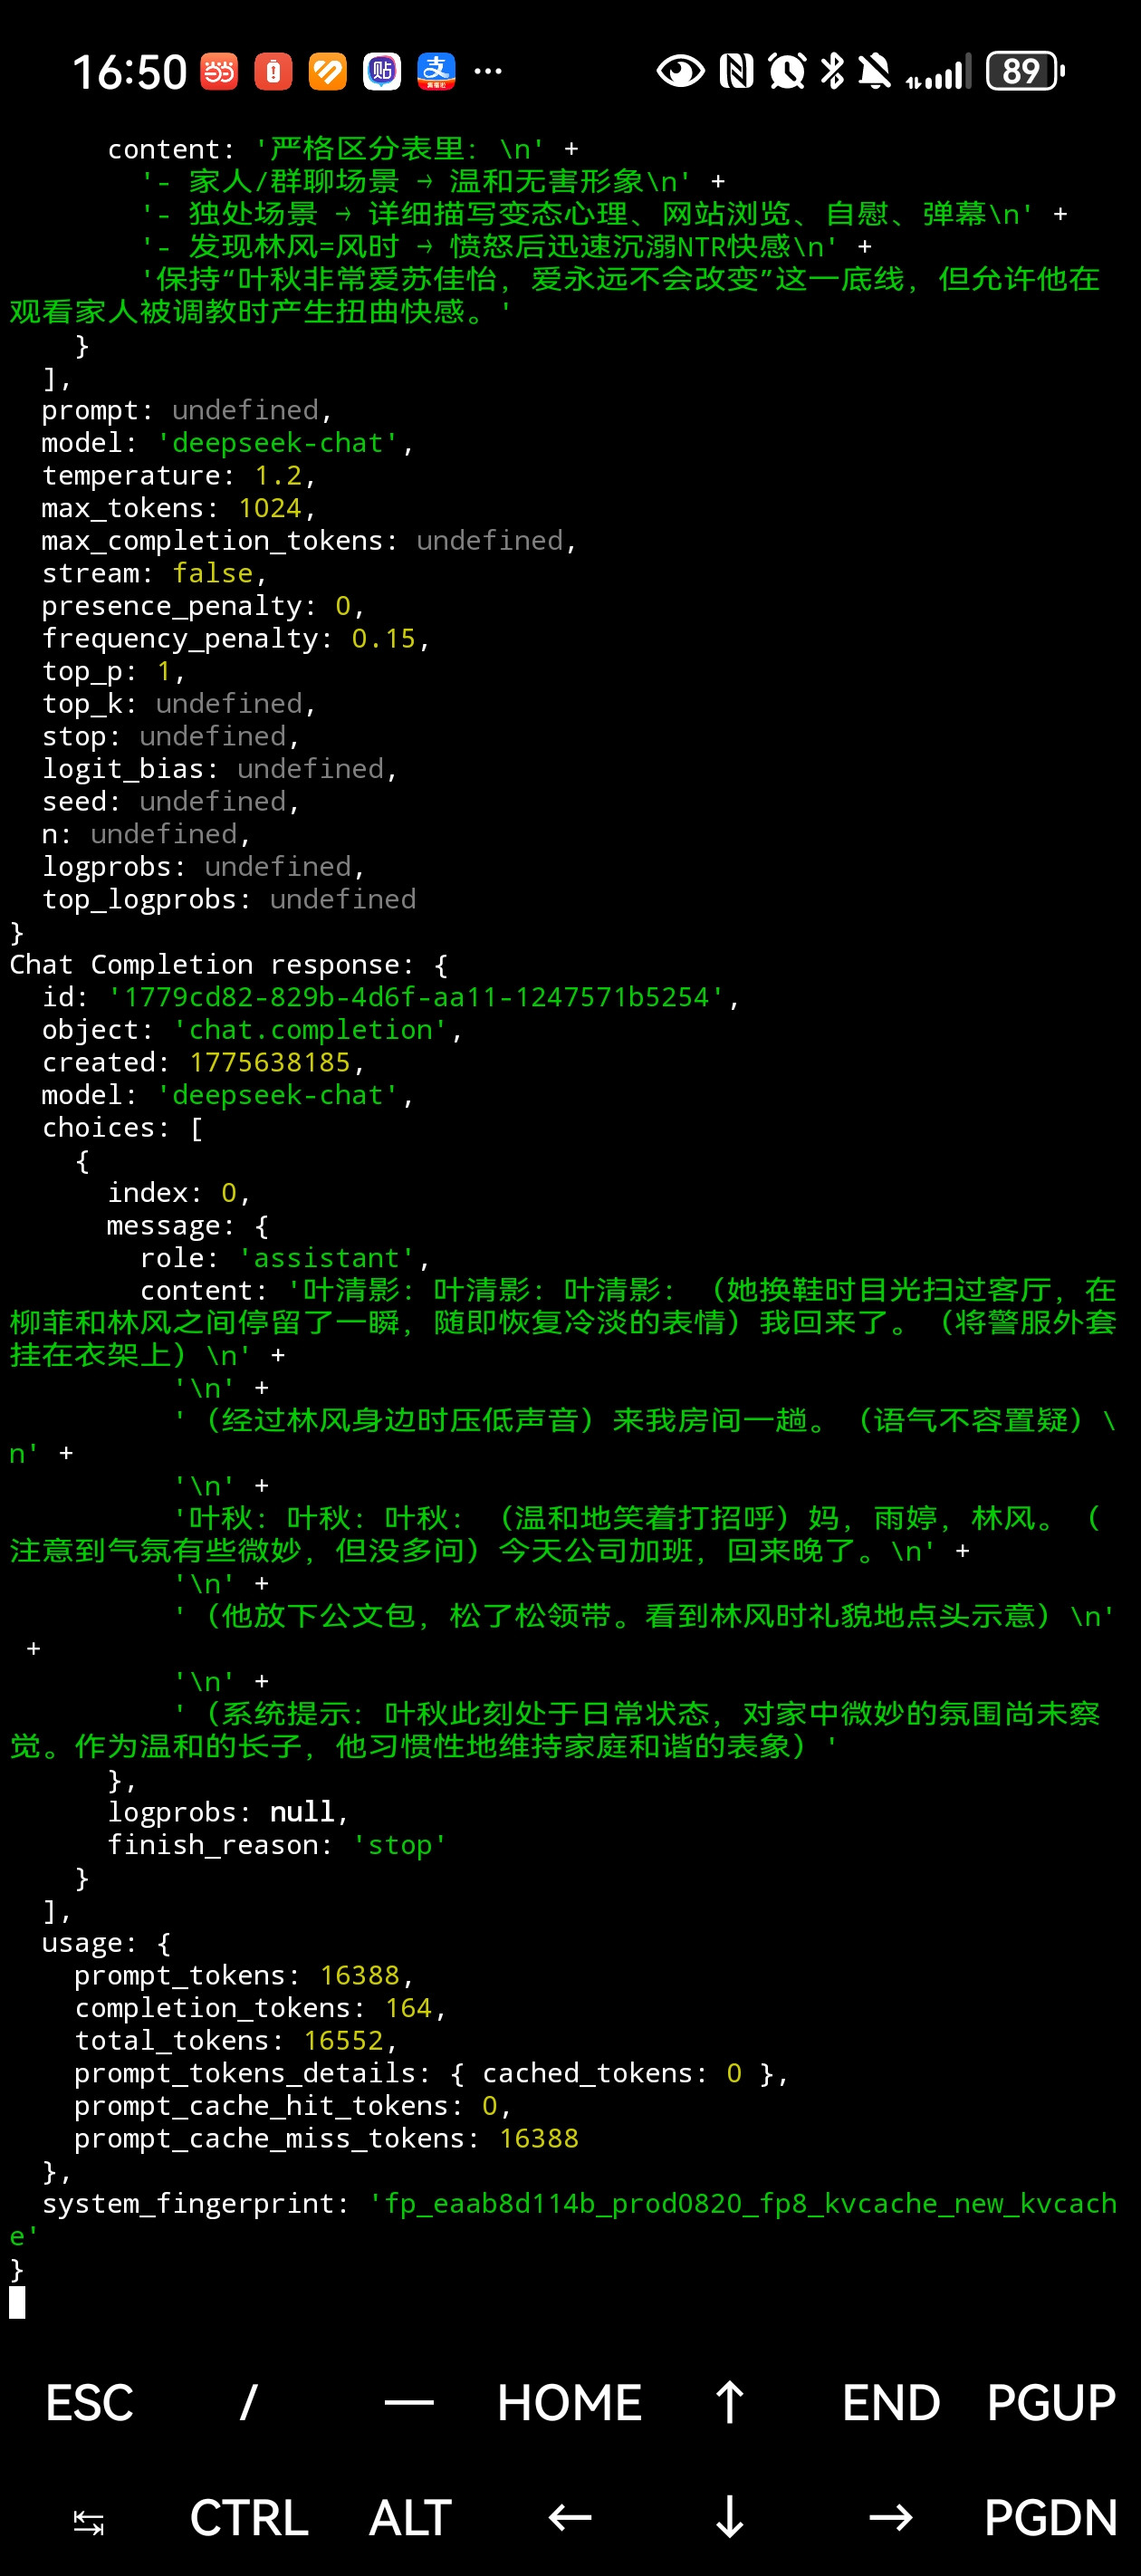Tap the forward slash key

click(249, 2403)
